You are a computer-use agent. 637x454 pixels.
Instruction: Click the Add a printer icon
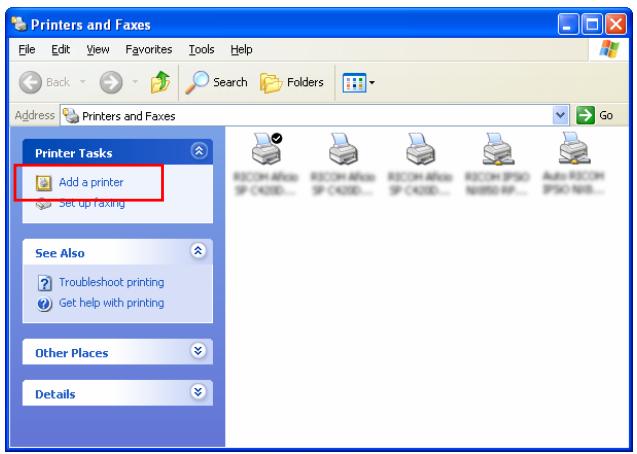coord(43,183)
